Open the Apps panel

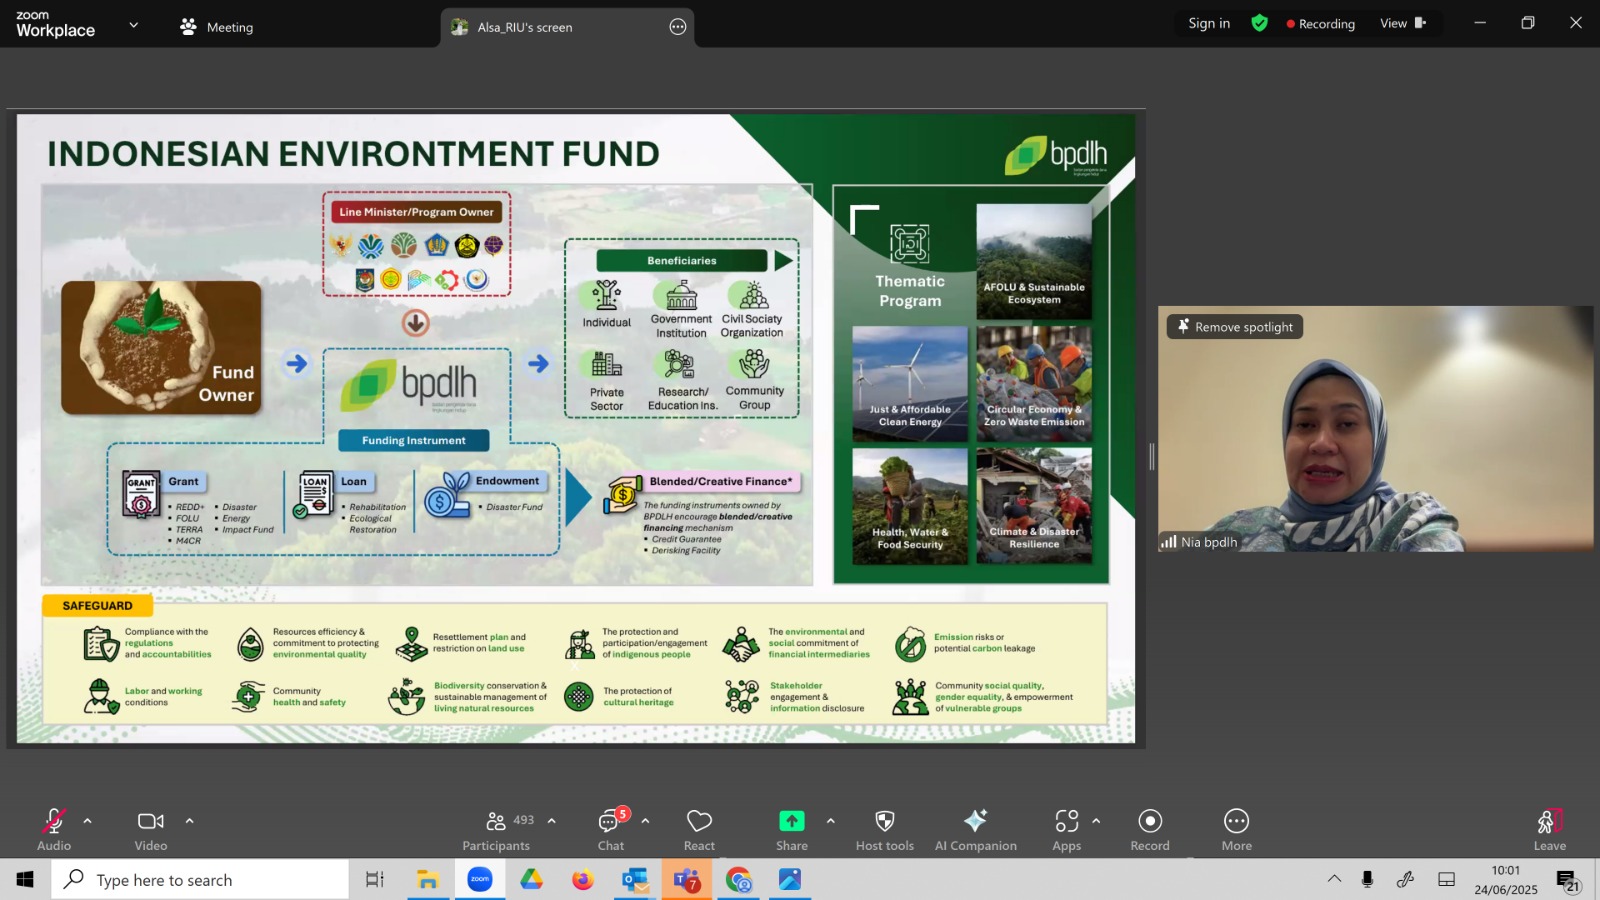1066,830
